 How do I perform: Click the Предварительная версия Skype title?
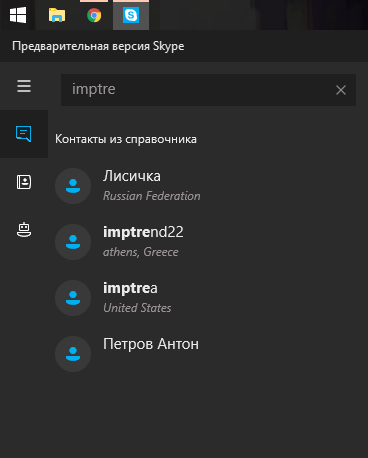coord(98,46)
